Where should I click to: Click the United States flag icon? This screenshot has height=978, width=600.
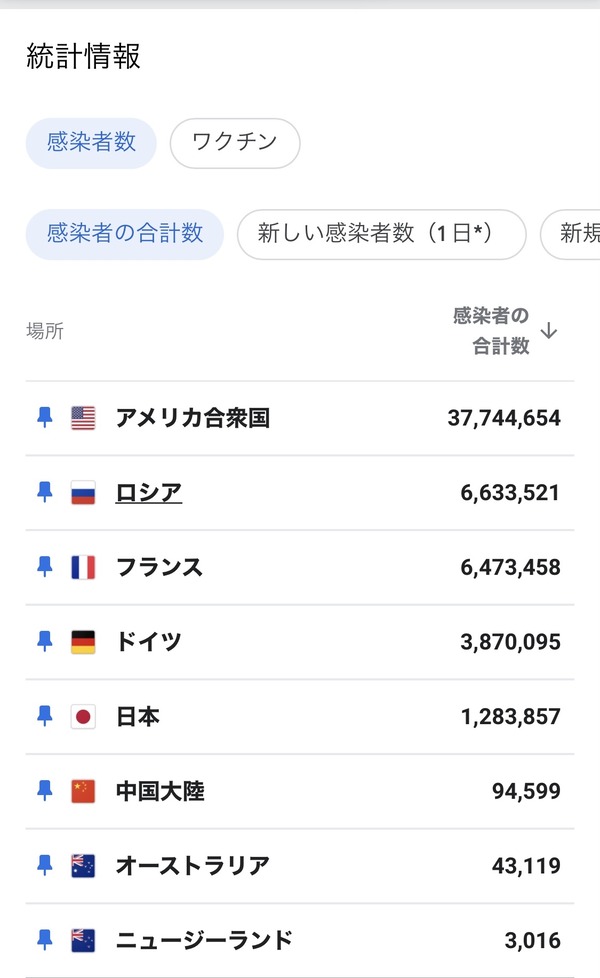83,418
